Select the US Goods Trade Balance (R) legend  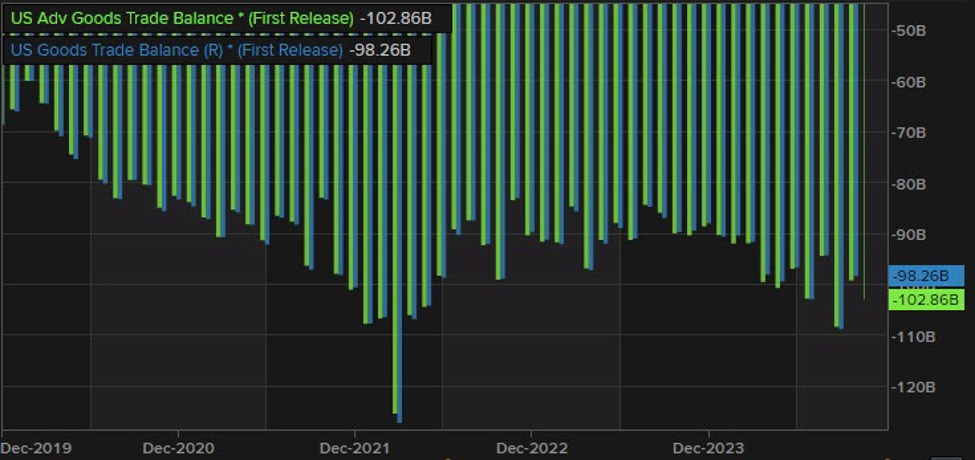(175, 49)
